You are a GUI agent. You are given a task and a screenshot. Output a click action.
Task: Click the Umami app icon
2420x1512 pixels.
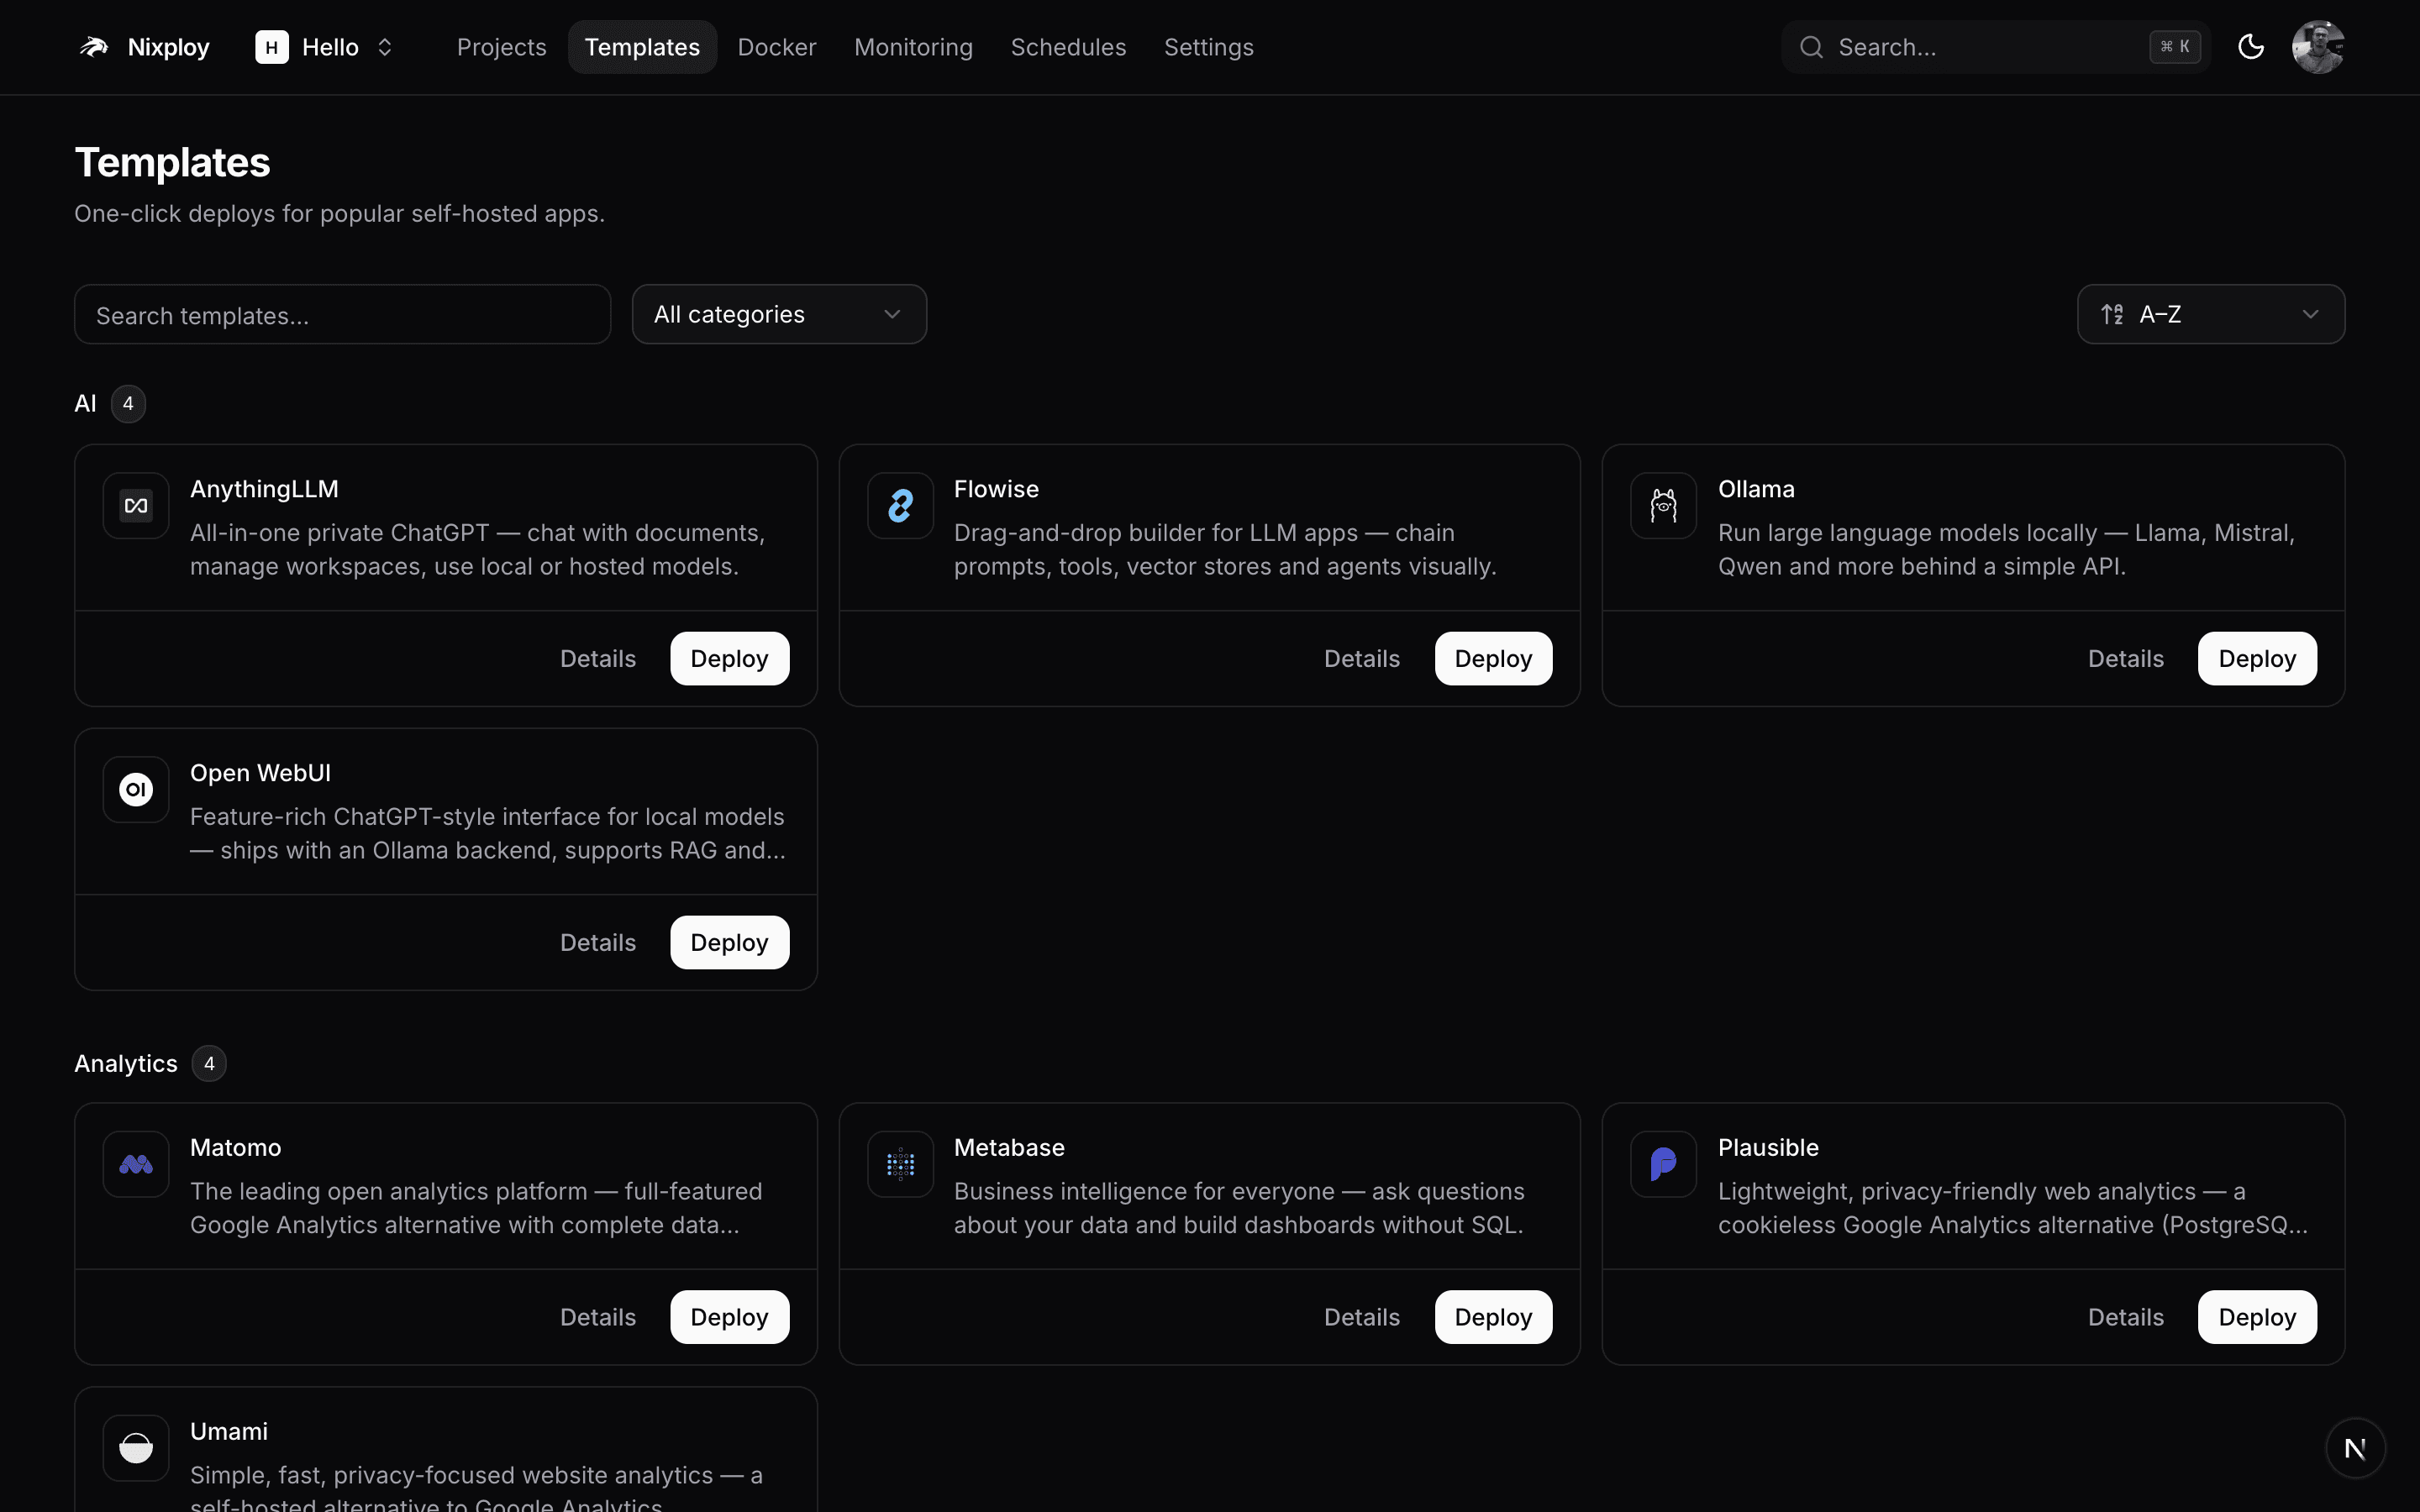point(136,1448)
